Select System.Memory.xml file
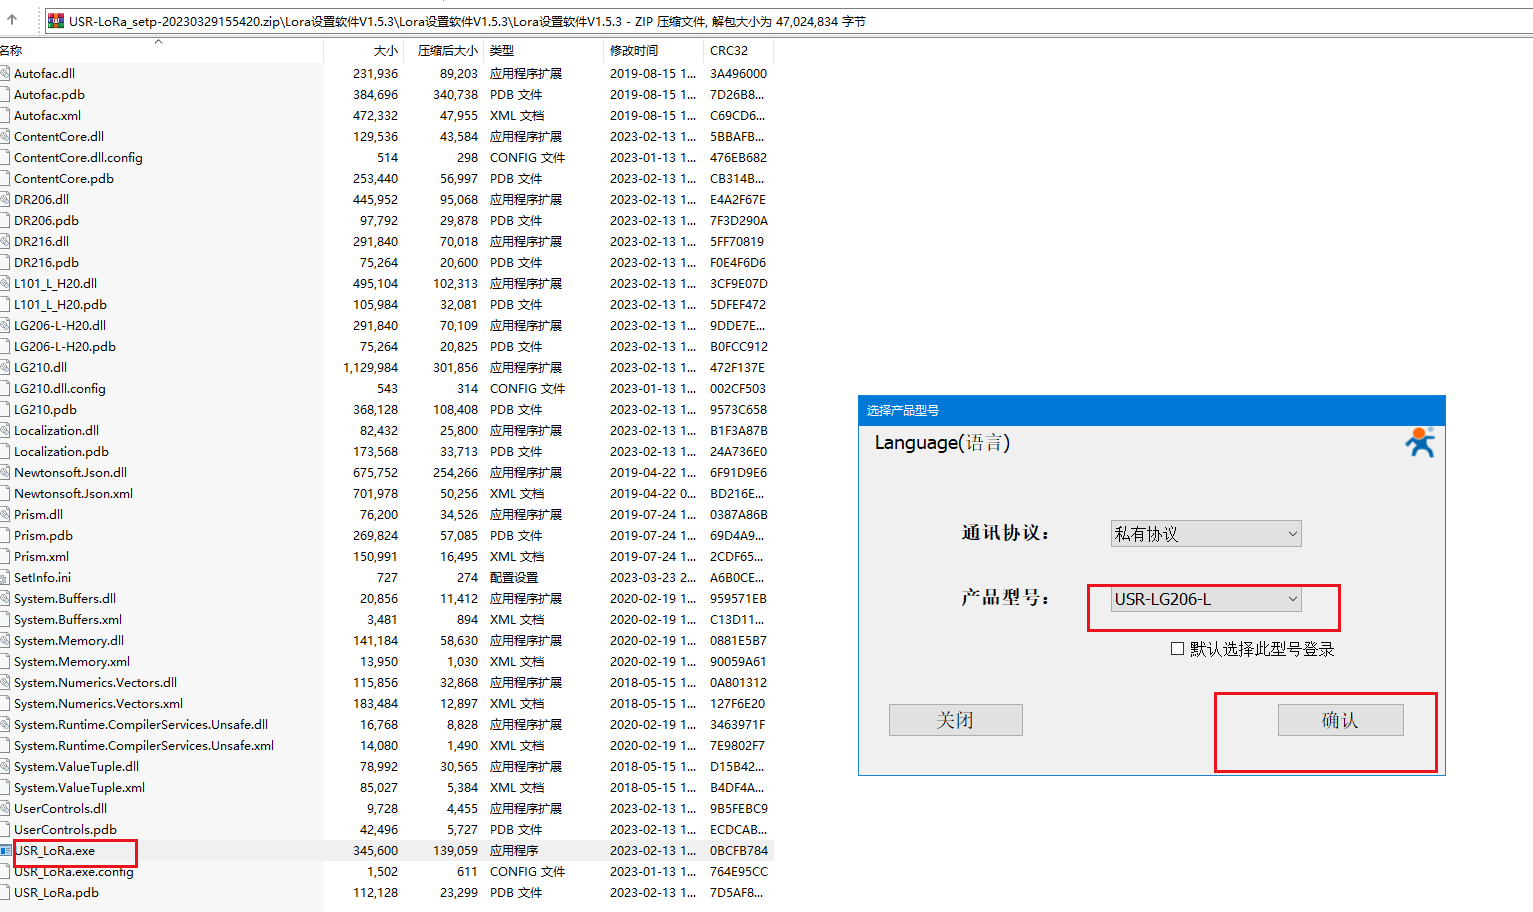Screen dimensions: 1533x912 pyautogui.click(x=72, y=662)
